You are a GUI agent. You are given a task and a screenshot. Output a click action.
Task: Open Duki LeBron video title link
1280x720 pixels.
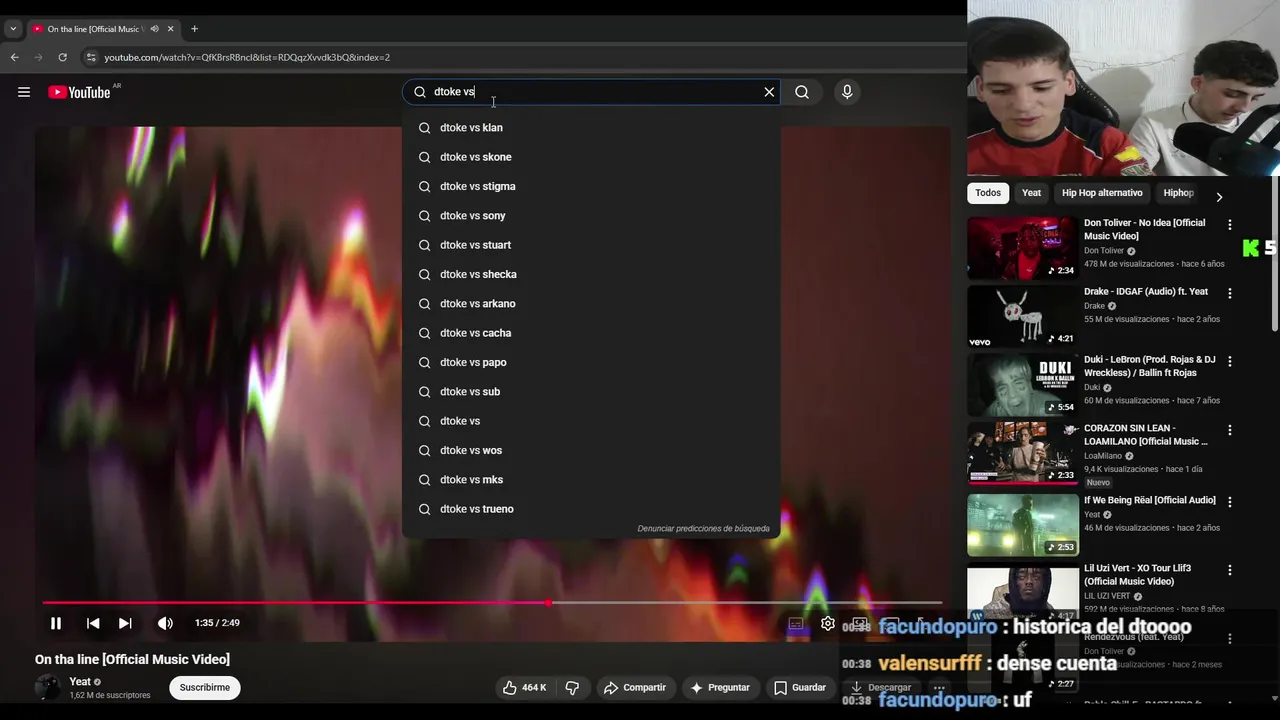[1150, 366]
